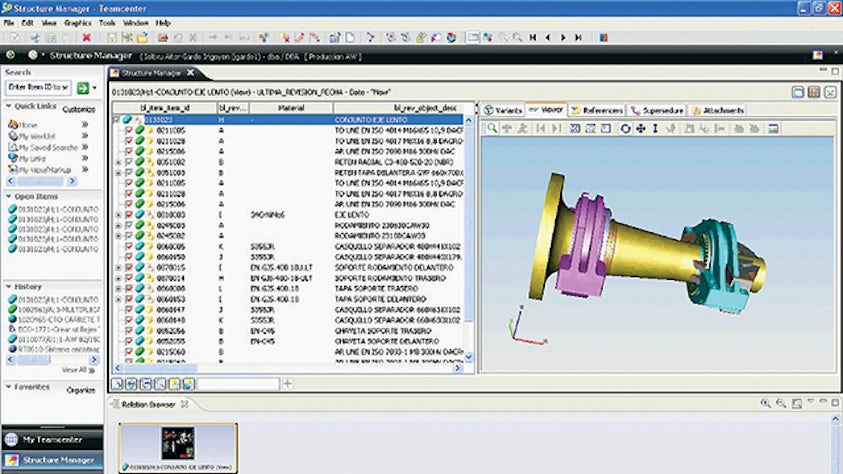The width and height of the screenshot is (843, 474).
Task: Click the image snapshot icon in viewer toolbar
Action: point(773,128)
